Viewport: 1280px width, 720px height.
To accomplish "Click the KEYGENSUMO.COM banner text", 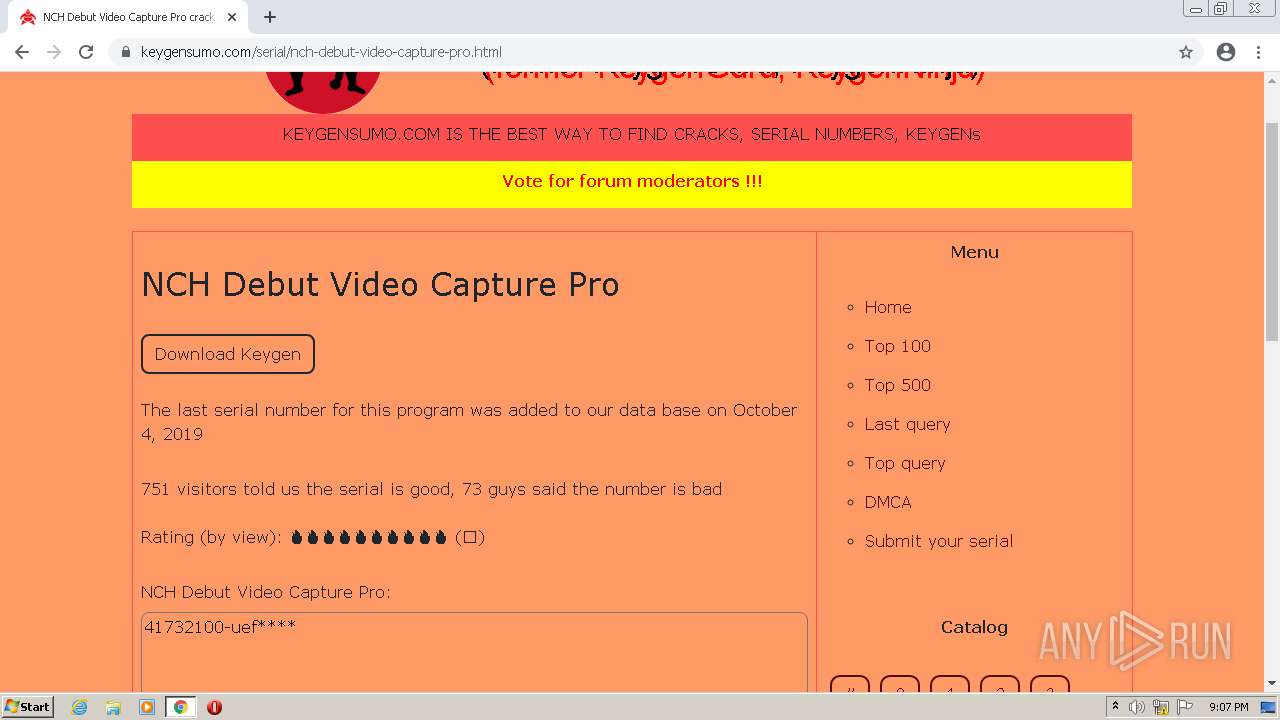I will [632, 134].
